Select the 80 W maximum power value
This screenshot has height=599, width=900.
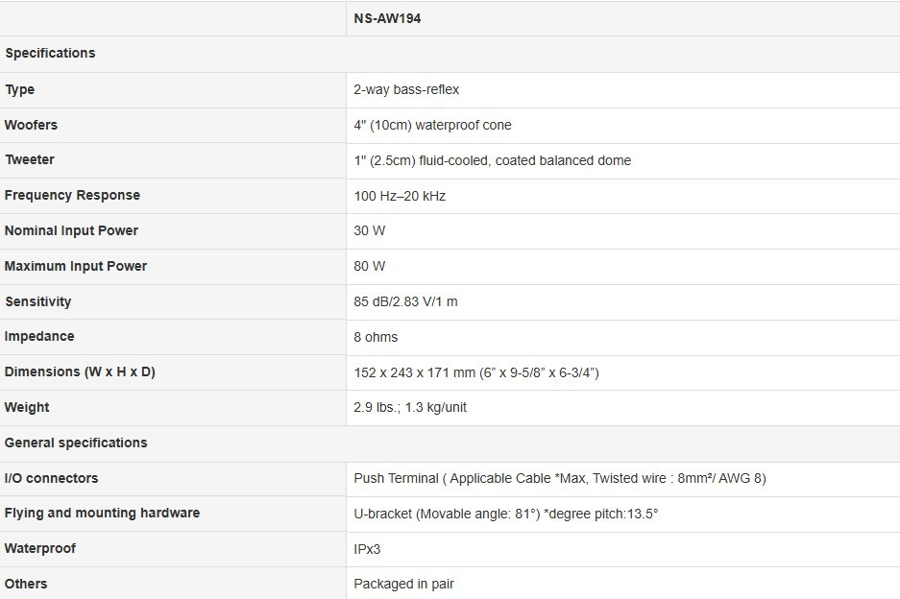pyautogui.click(x=369, y=266)
